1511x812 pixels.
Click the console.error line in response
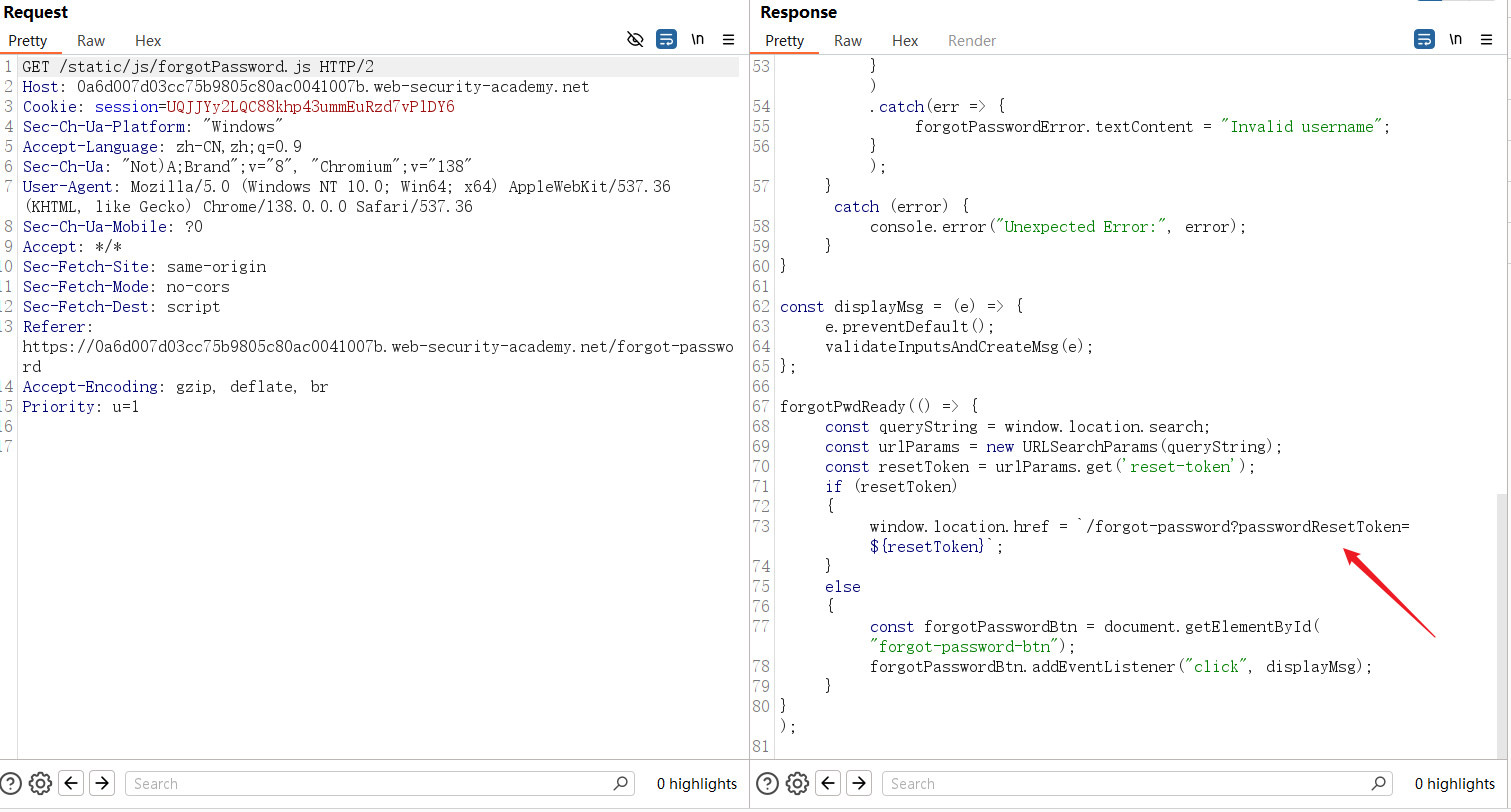point(1058,227)
